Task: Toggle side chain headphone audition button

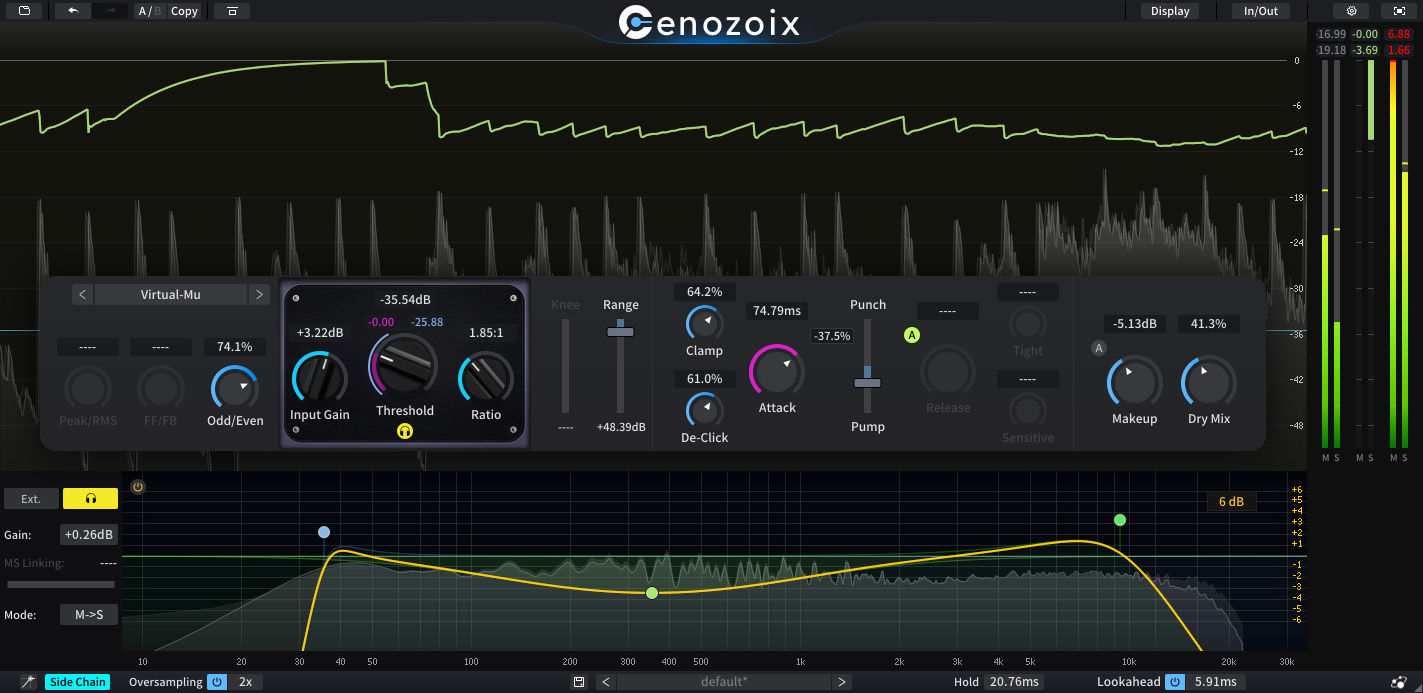Action: 90,498
